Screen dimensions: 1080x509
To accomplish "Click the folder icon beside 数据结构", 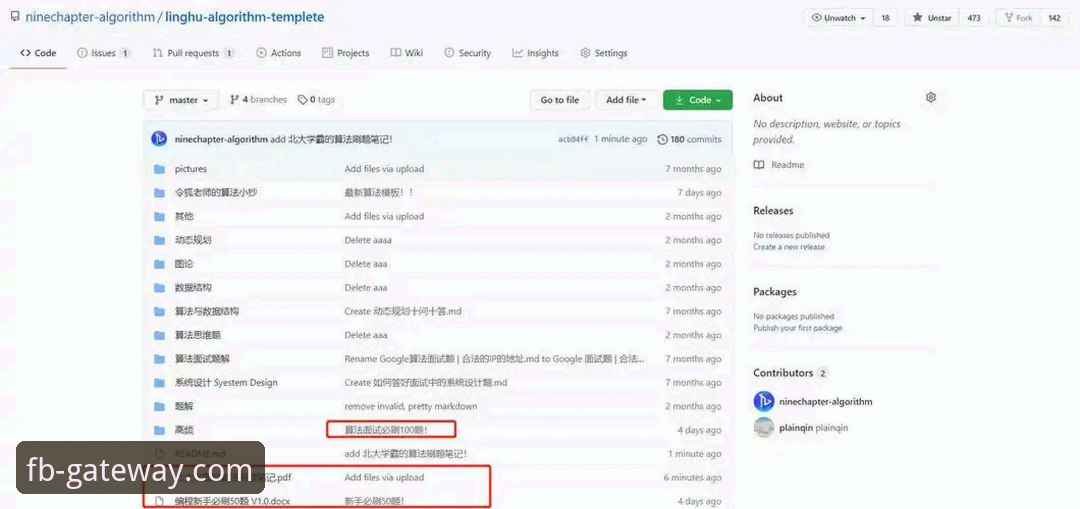I will click(x=160, y=288).
